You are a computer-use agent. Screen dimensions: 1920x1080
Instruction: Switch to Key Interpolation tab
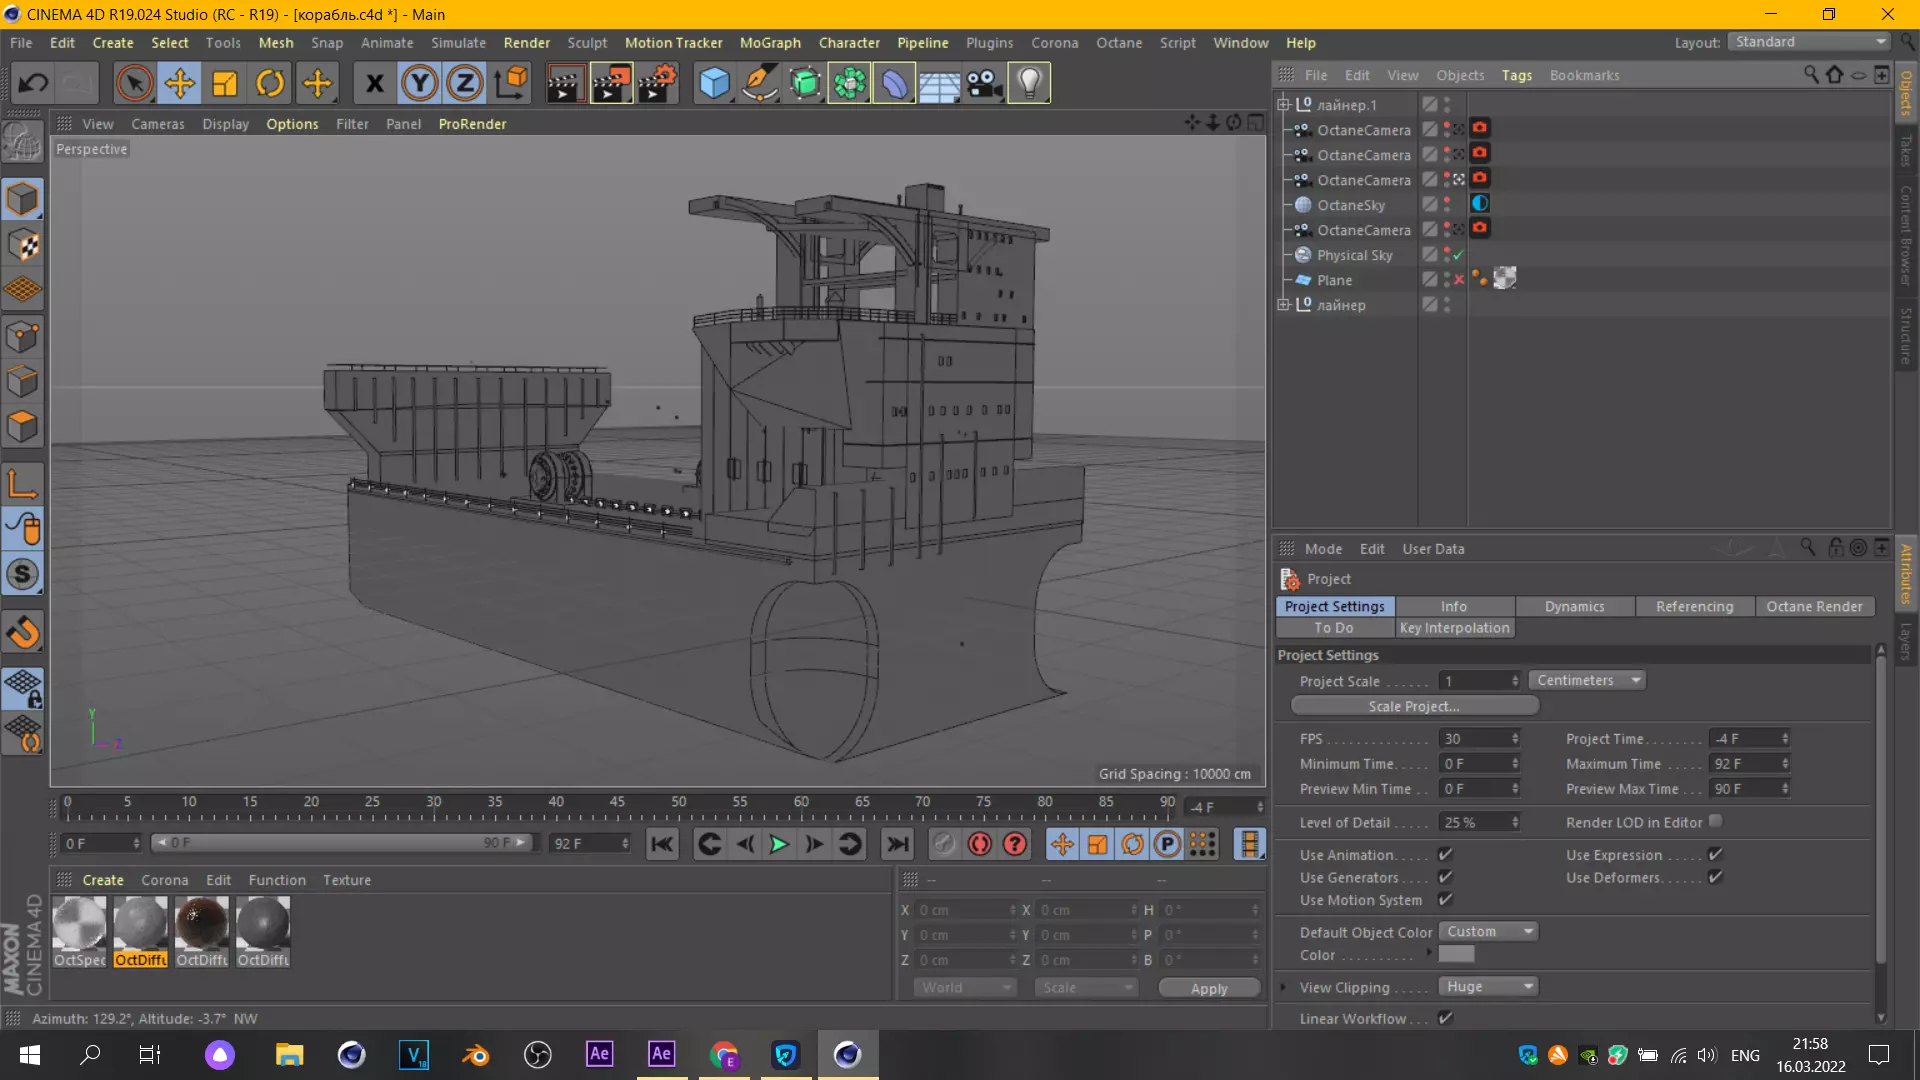coord(1454,628)
